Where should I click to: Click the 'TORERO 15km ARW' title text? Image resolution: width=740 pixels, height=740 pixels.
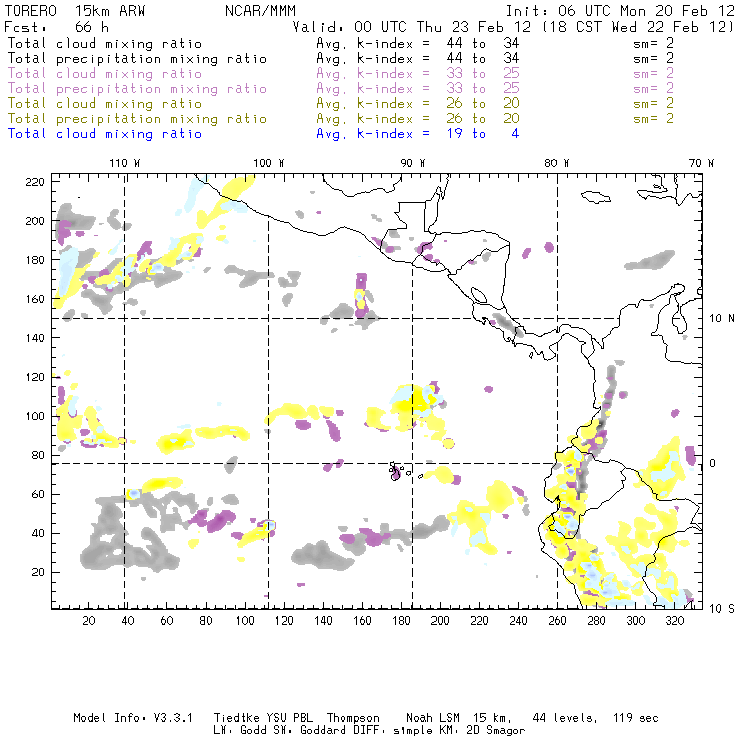(x=75, y=11)
